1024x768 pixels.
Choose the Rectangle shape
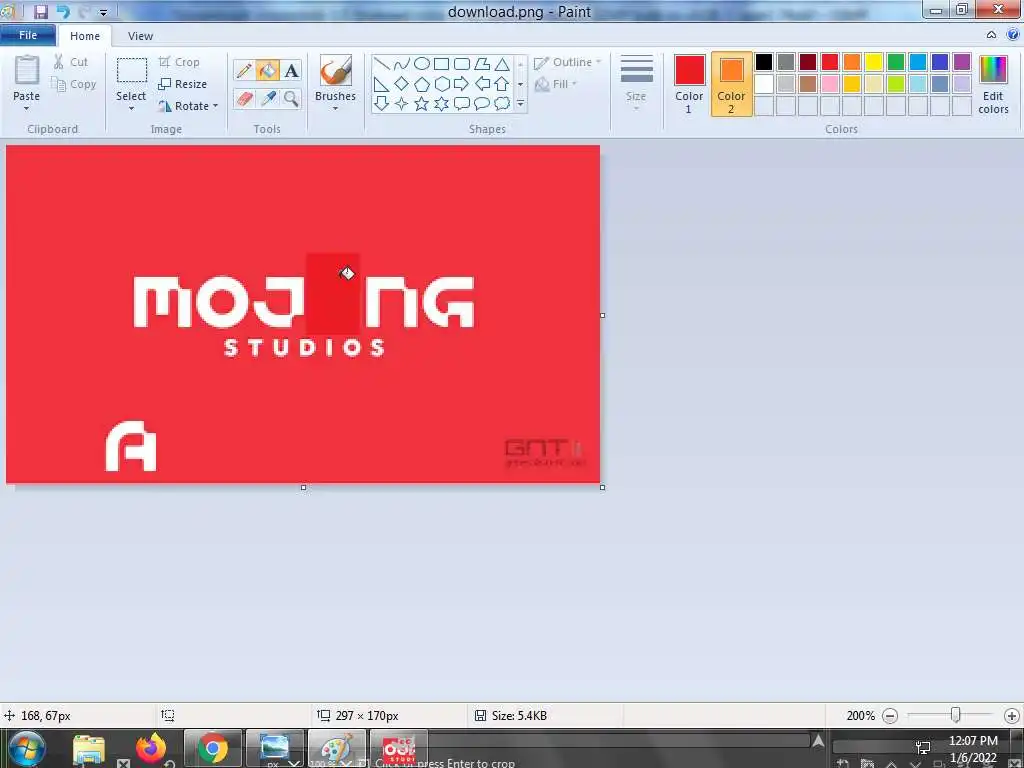click(x=441, y=63)
